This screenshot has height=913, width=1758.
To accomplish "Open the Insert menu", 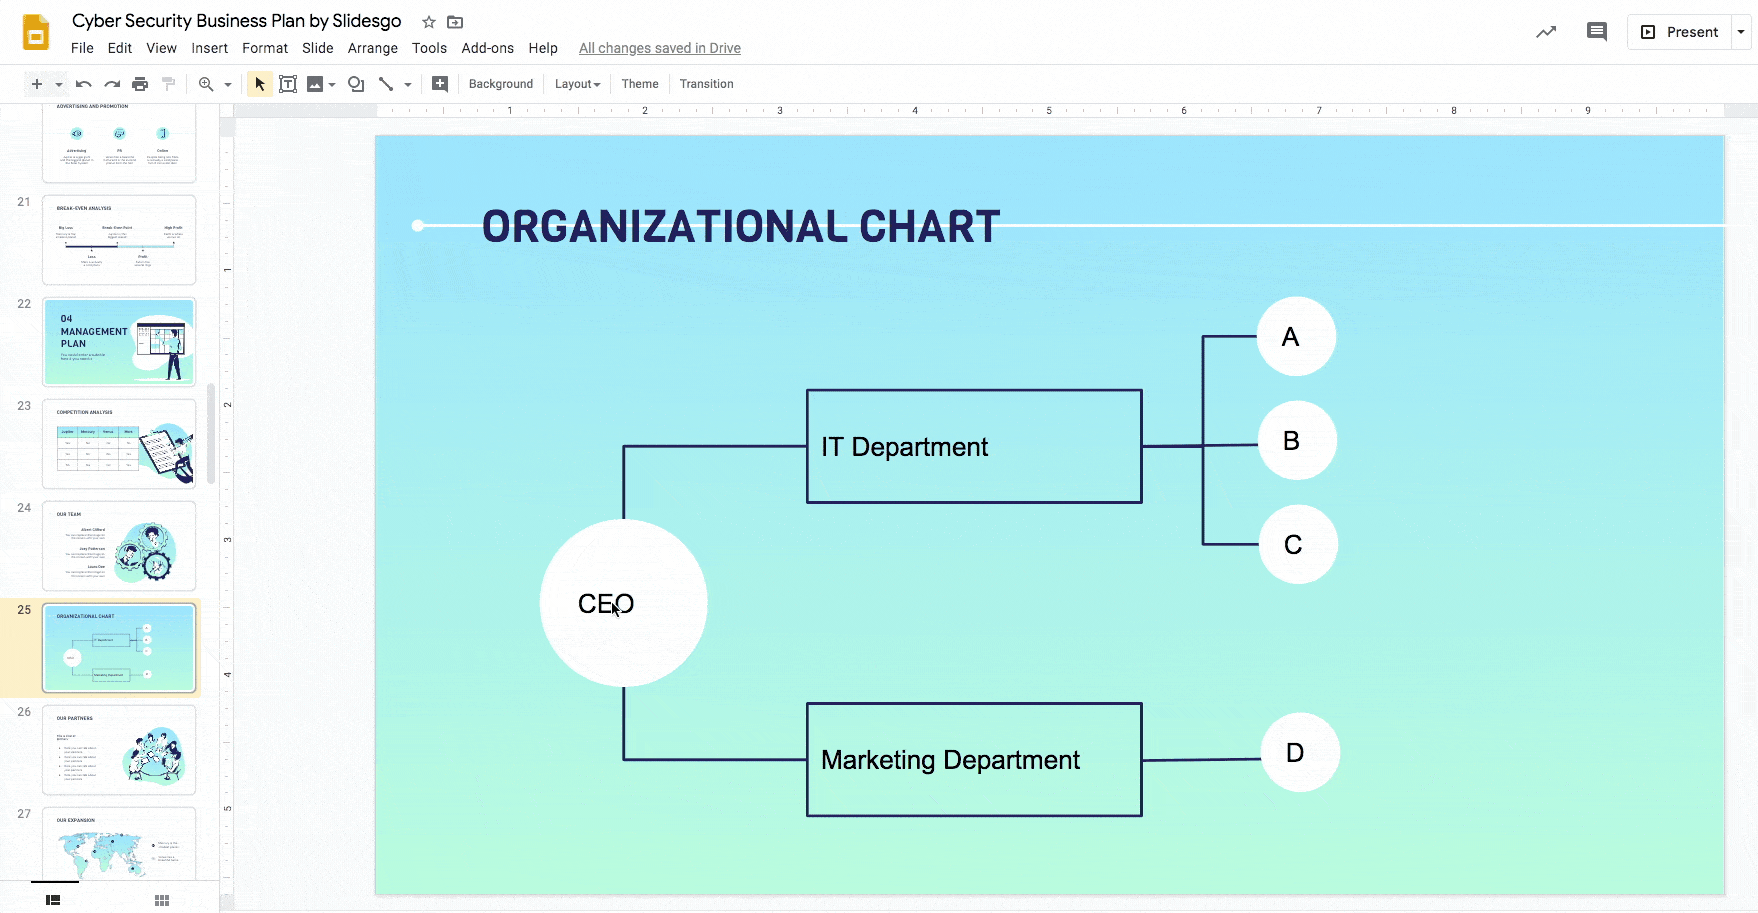I will [210, 48].
